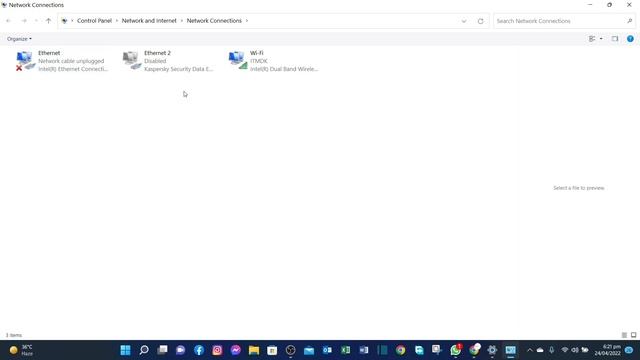
Task: Click the 'Network cable unplugged' status text
Action: [71, 61]
